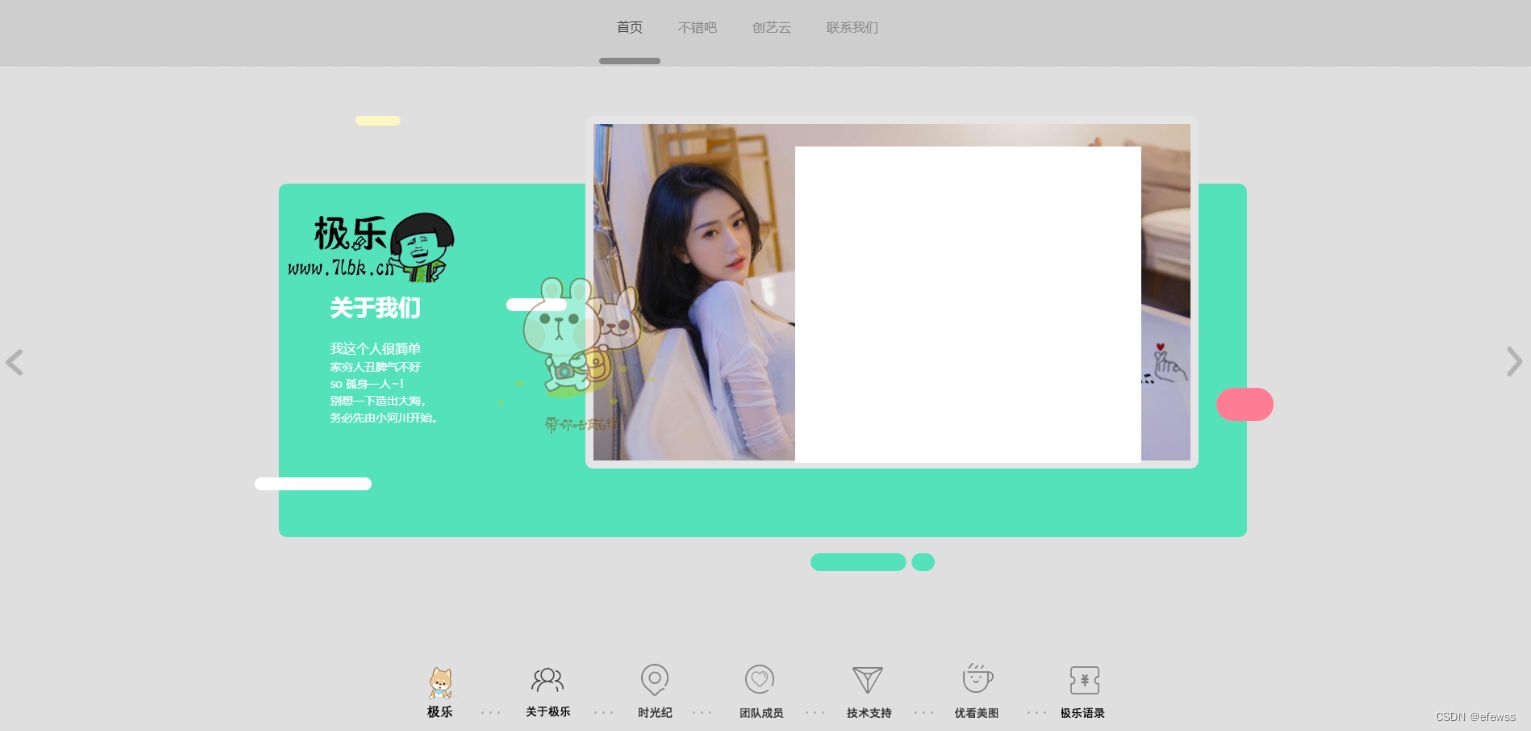Select the 团队成员 heart icon
Screen dimensions: 1531x731
[760, 679]
